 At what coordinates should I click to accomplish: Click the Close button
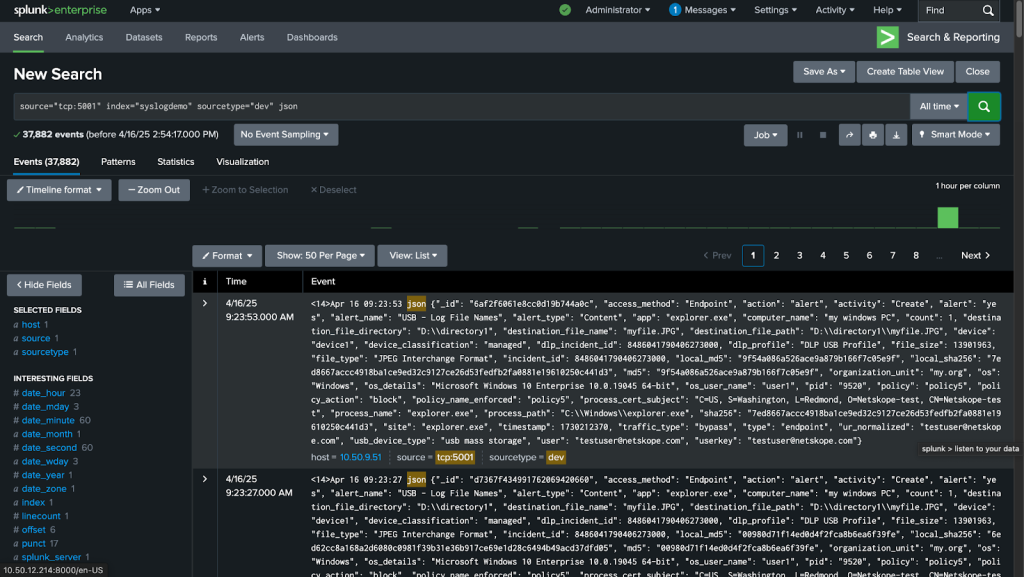[977, 72]
